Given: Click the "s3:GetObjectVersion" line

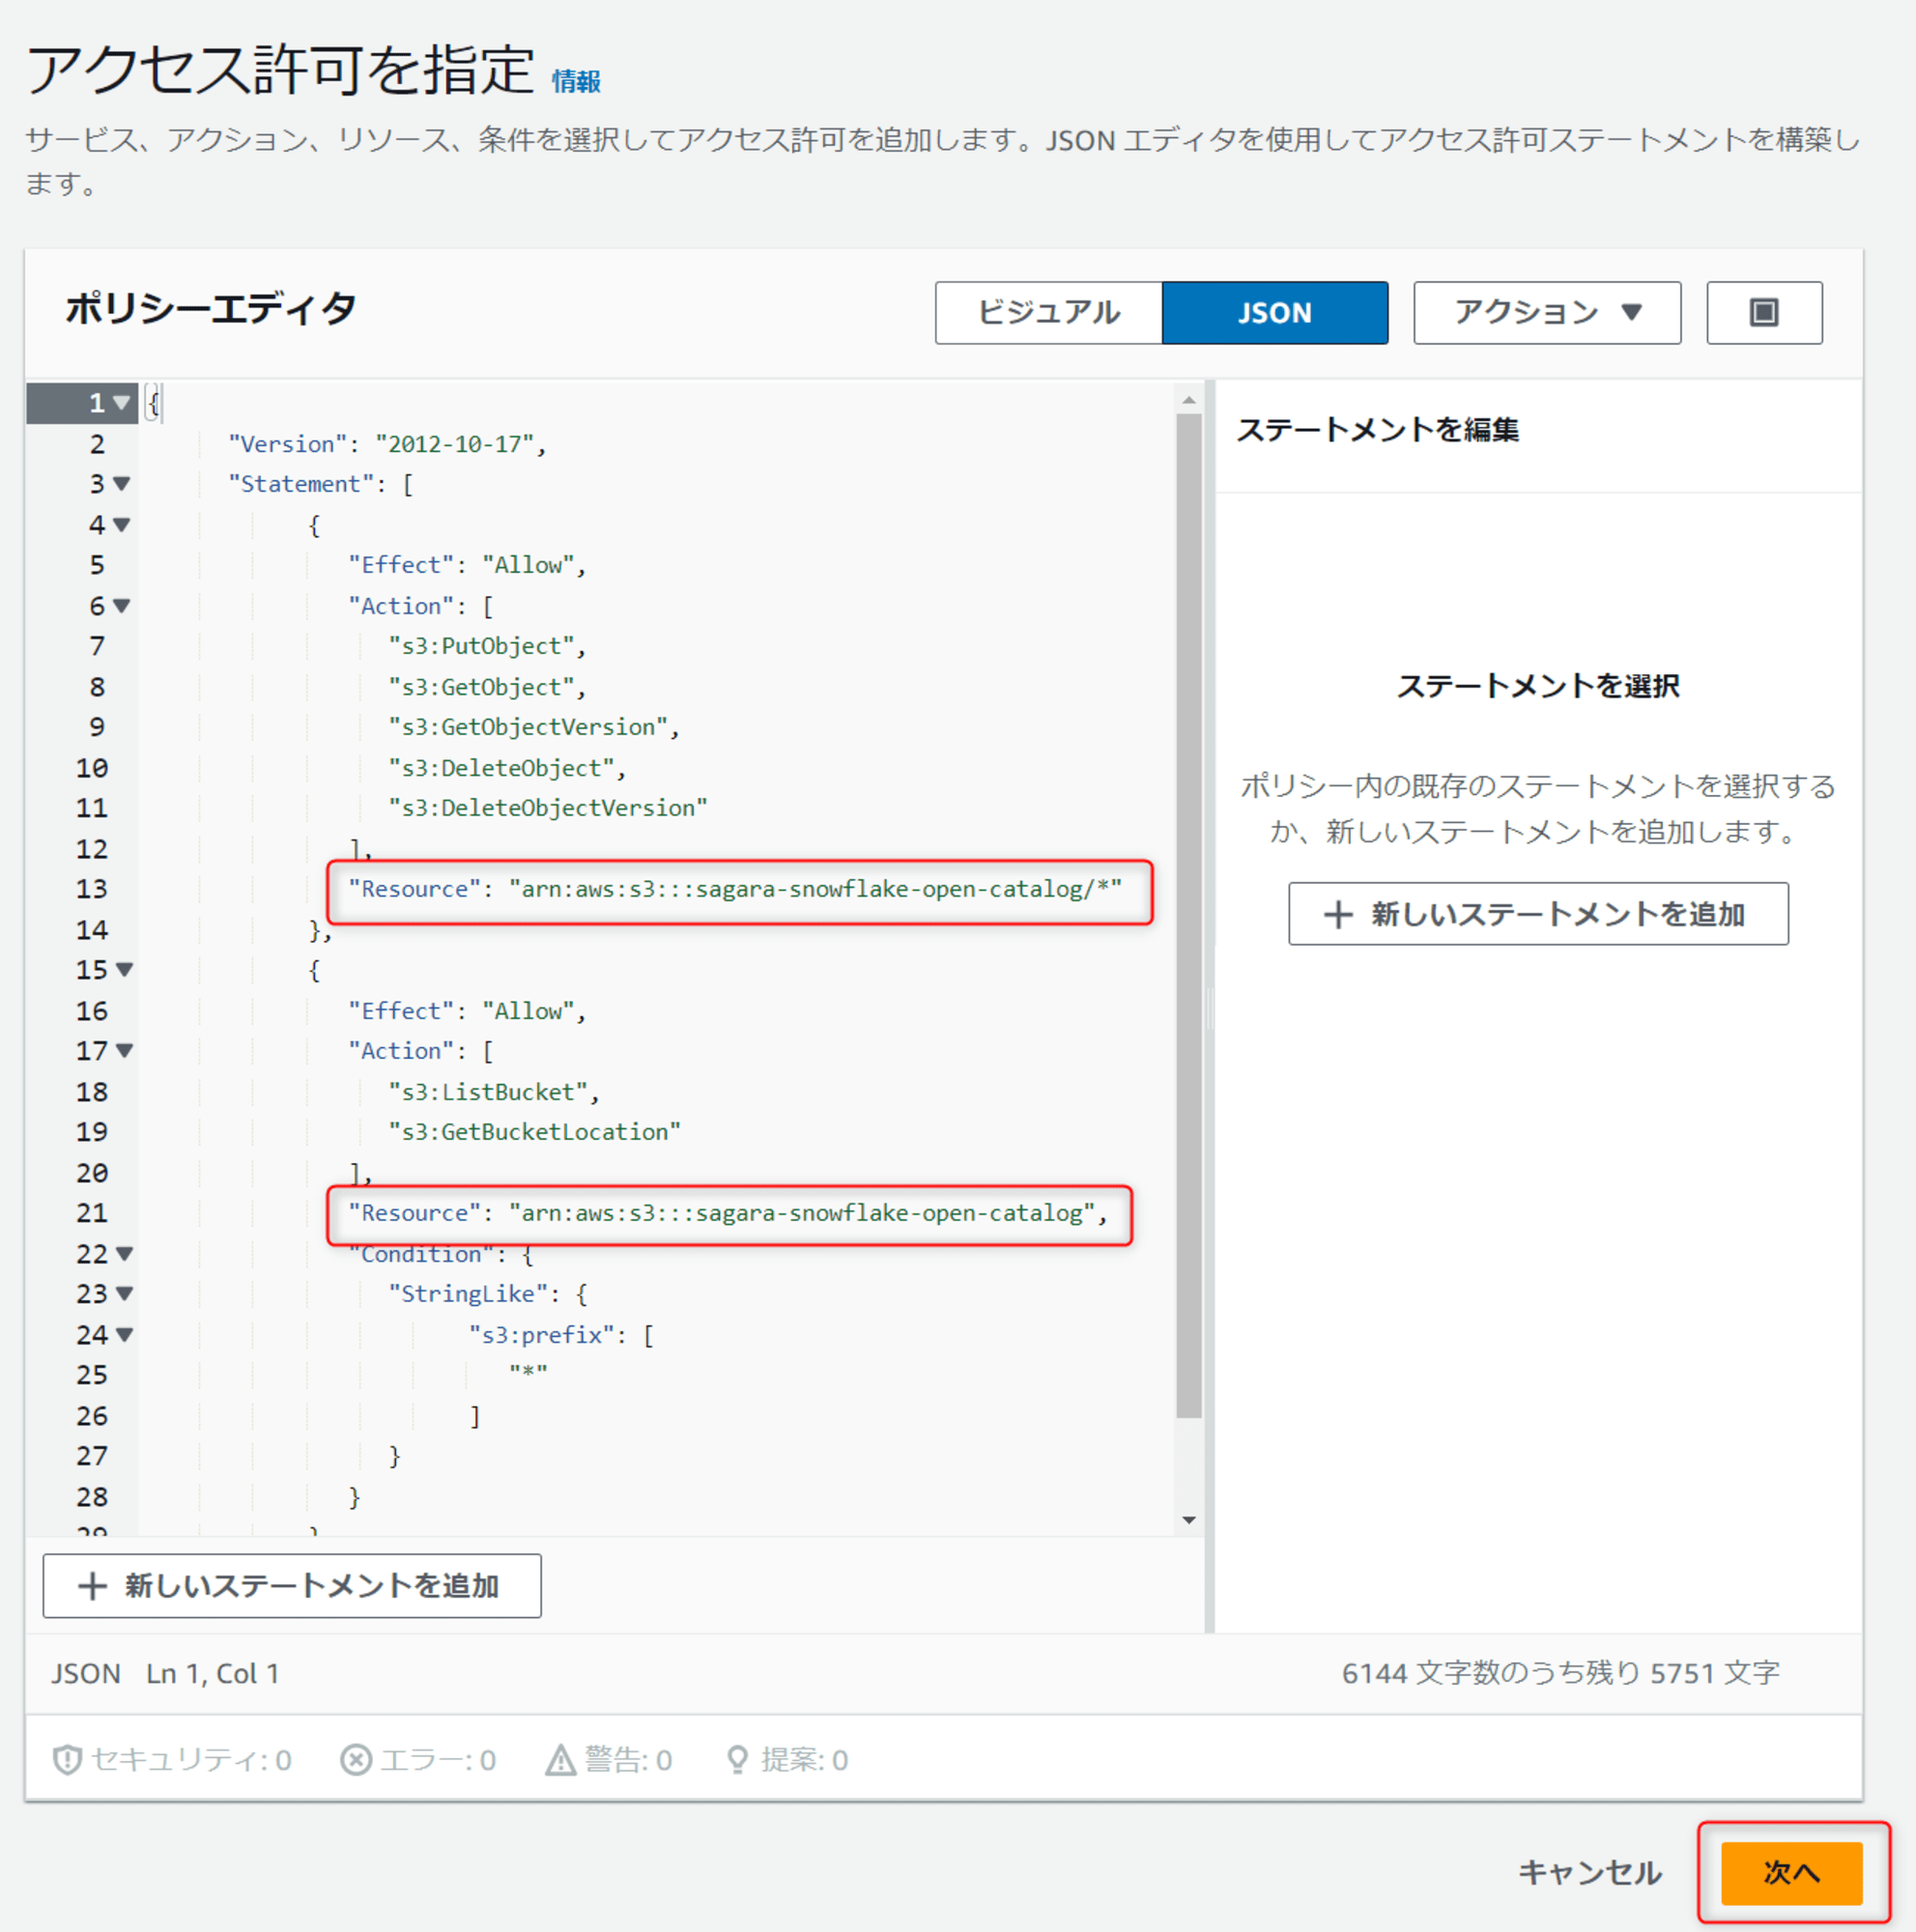Looking at the screenshot, I should 534,727.
